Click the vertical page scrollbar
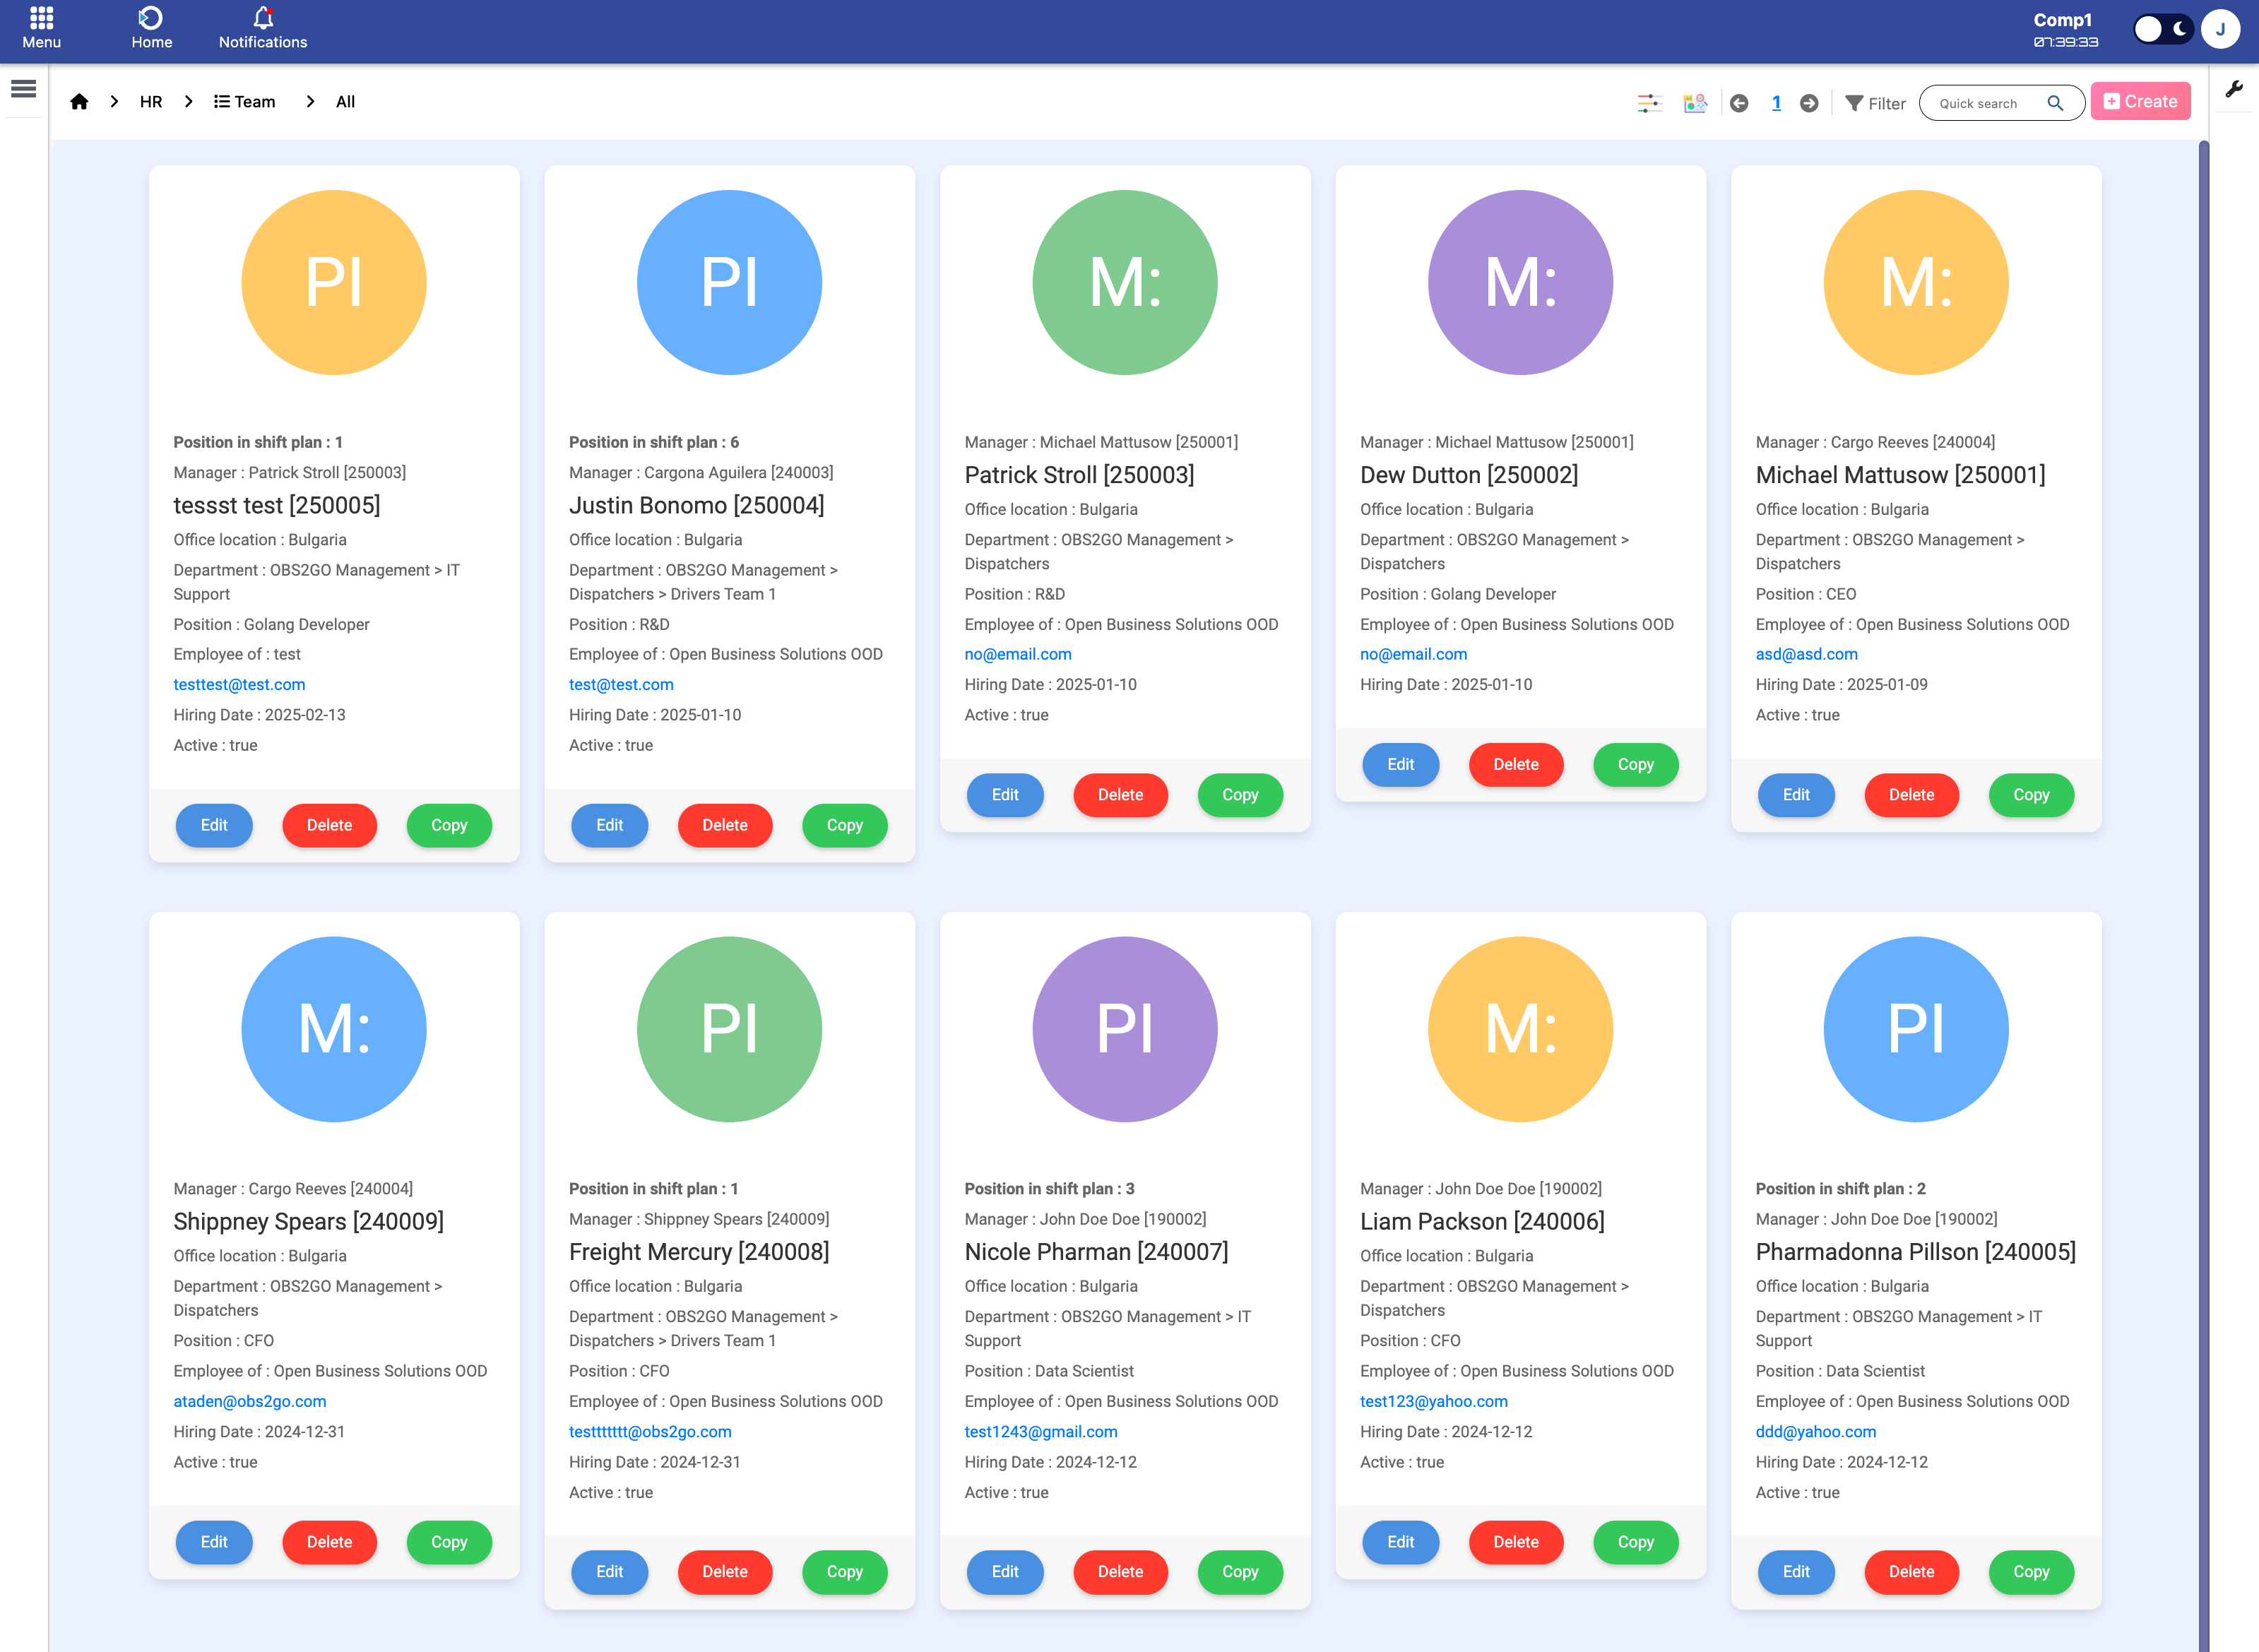This screenshot has width=2259, height=1652. point(2203,895)
